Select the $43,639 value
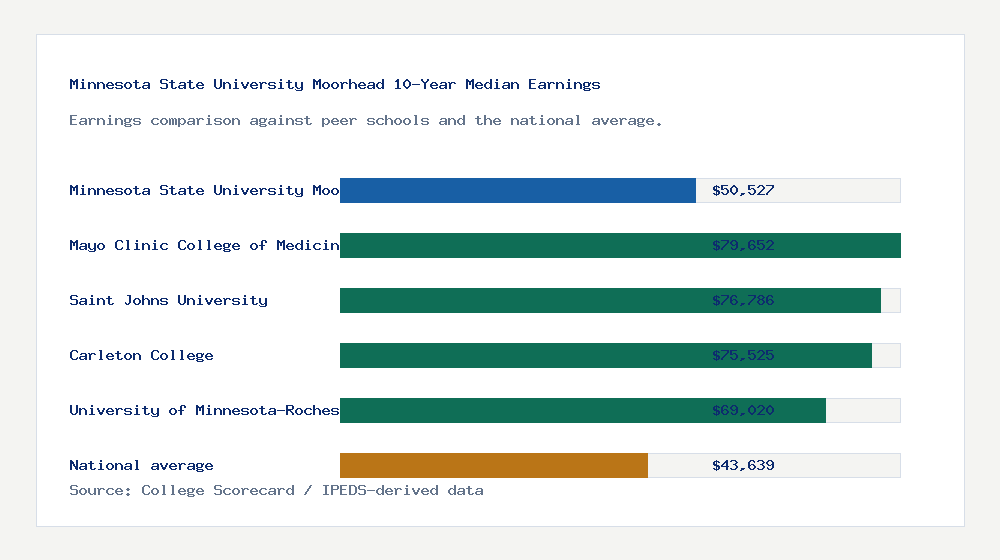1000x560 pixels. point(743,466)
